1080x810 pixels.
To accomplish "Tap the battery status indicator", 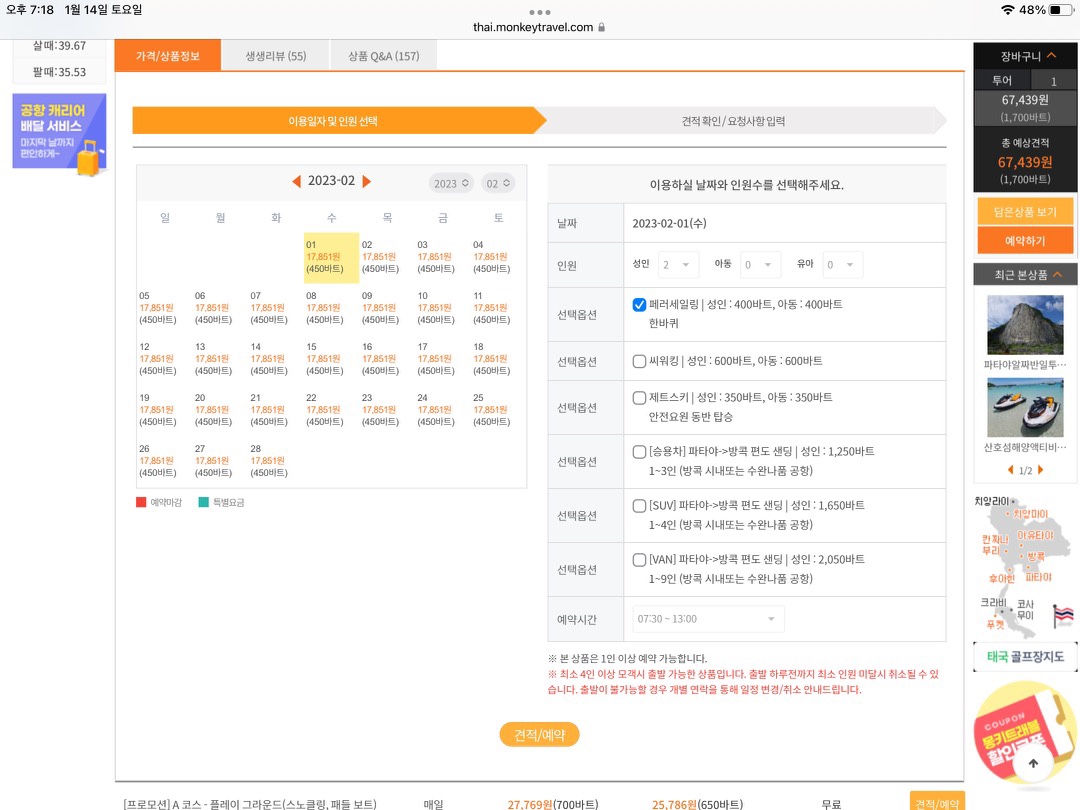I will 1059,10.
